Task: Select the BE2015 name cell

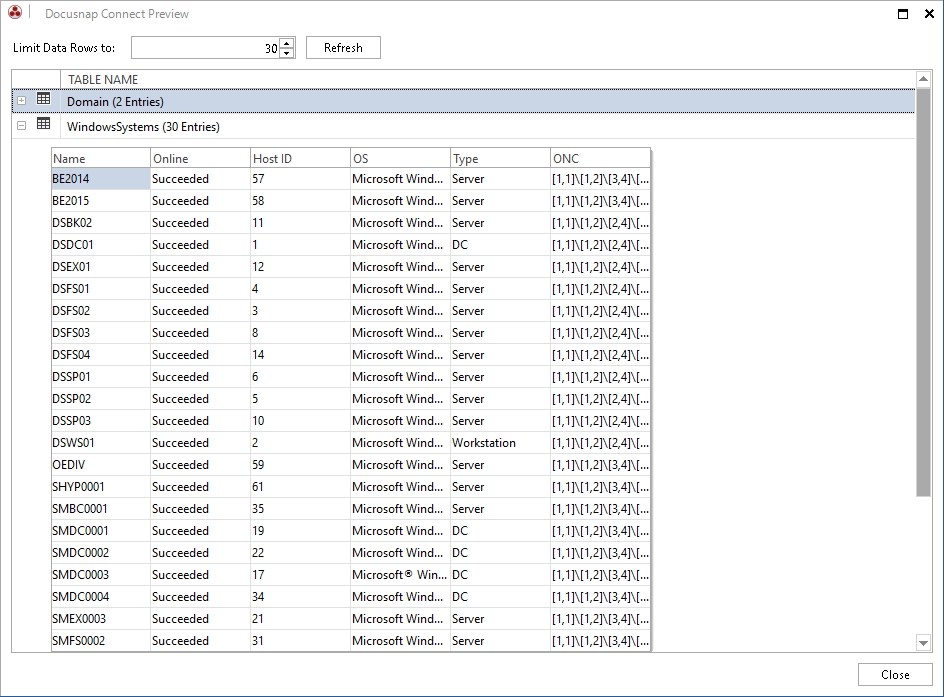Action: (x=101, y=200)
